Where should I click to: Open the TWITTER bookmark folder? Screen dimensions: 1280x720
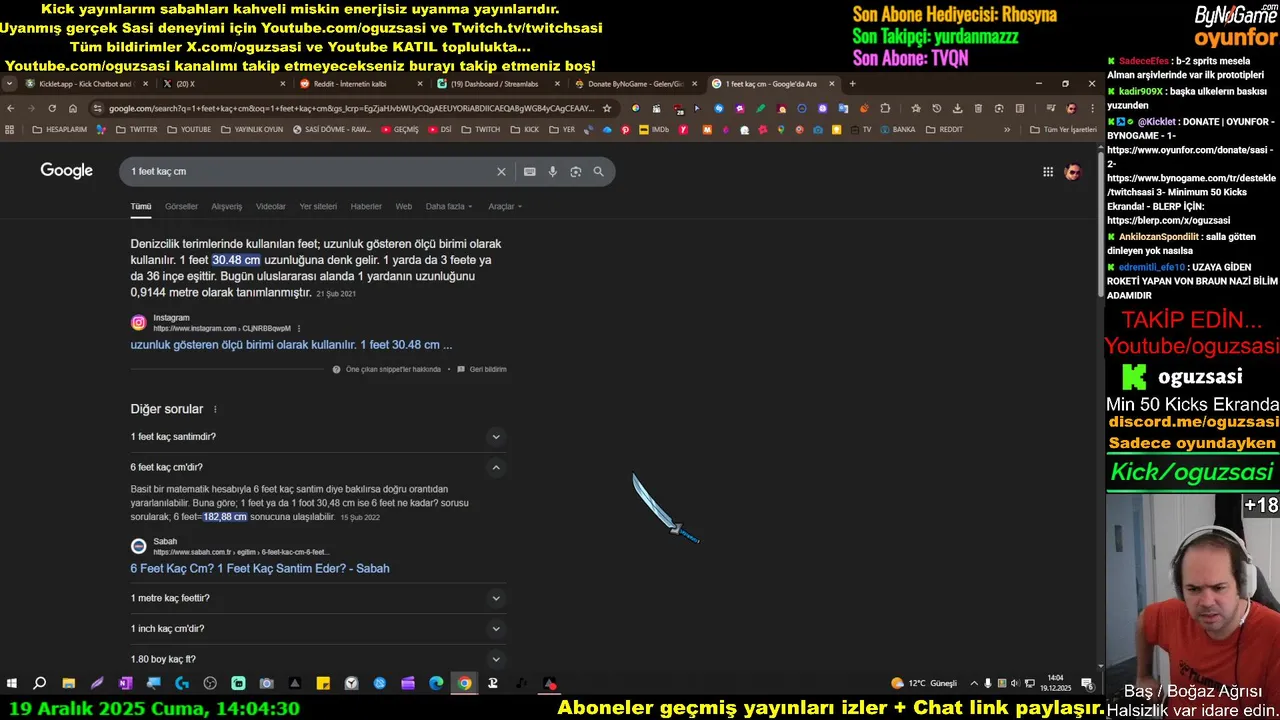point(137,129)
